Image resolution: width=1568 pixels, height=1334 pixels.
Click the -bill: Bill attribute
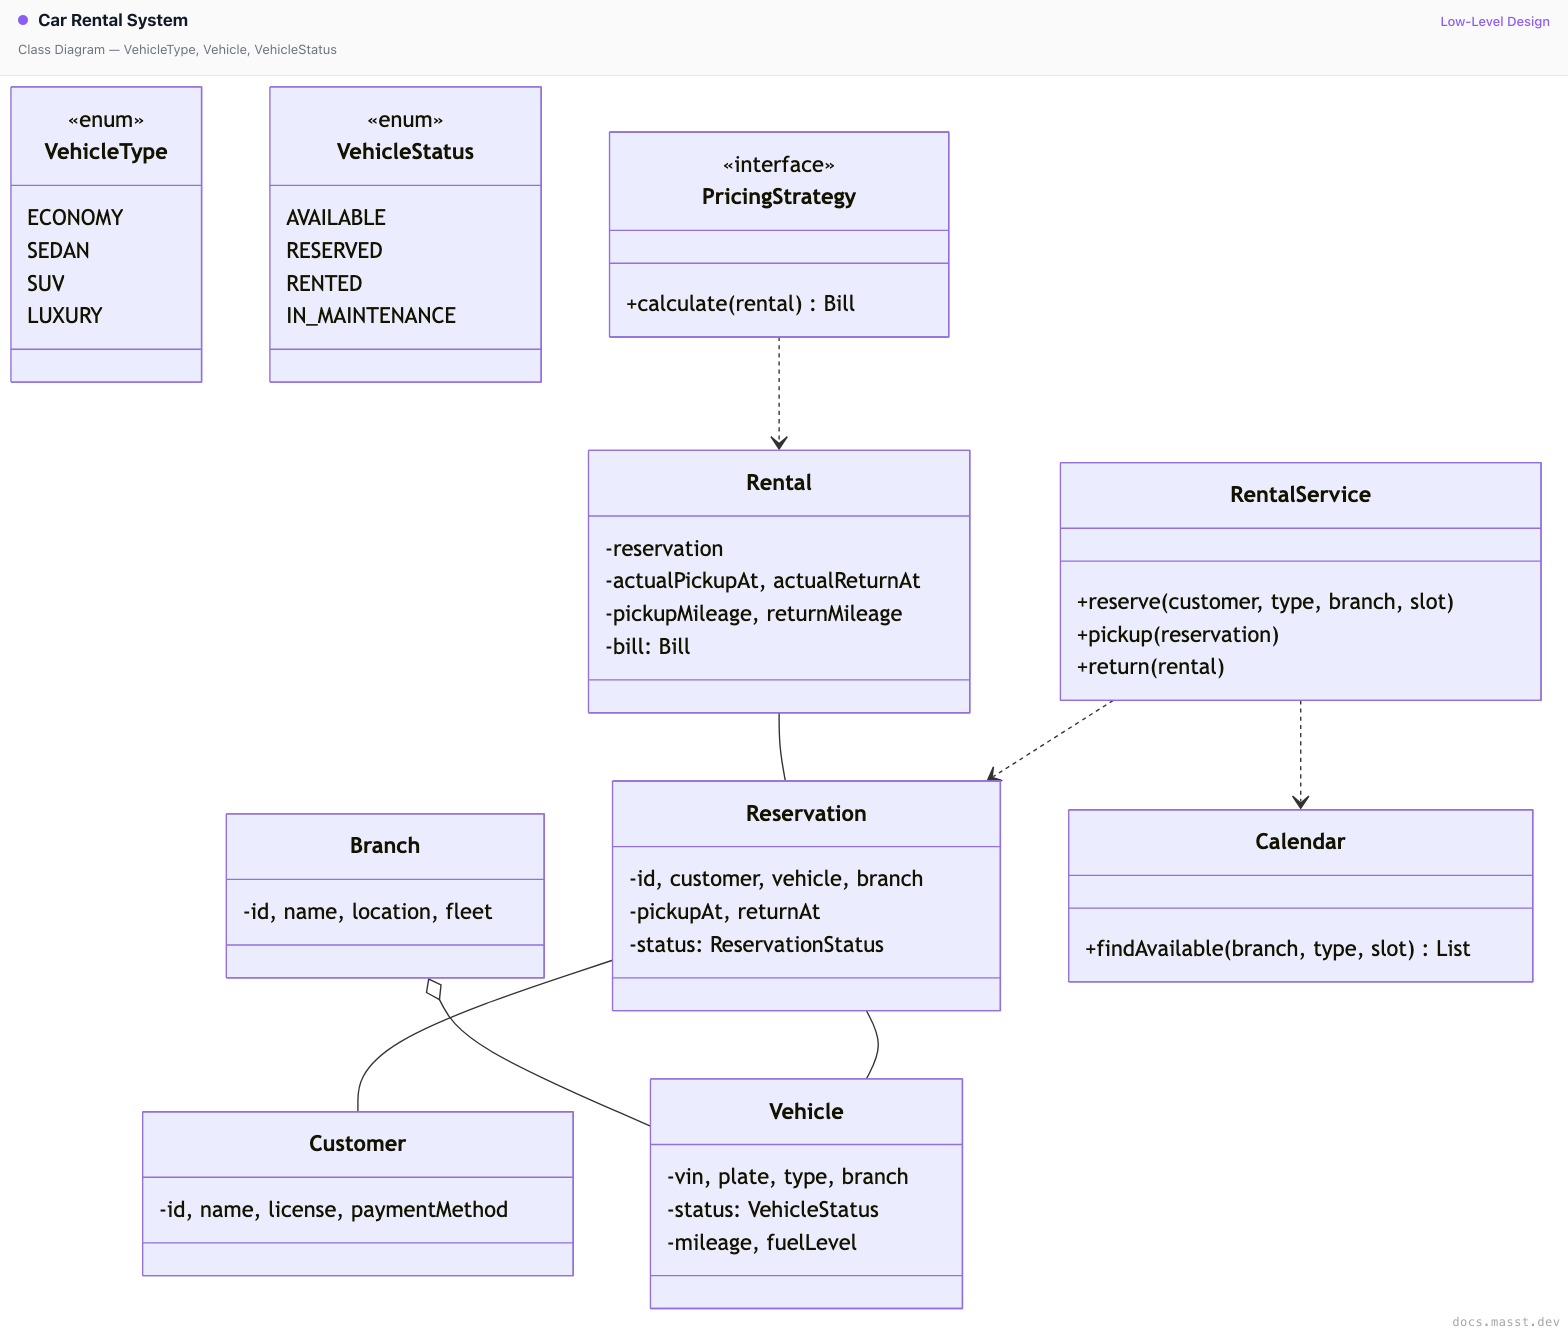647,646
